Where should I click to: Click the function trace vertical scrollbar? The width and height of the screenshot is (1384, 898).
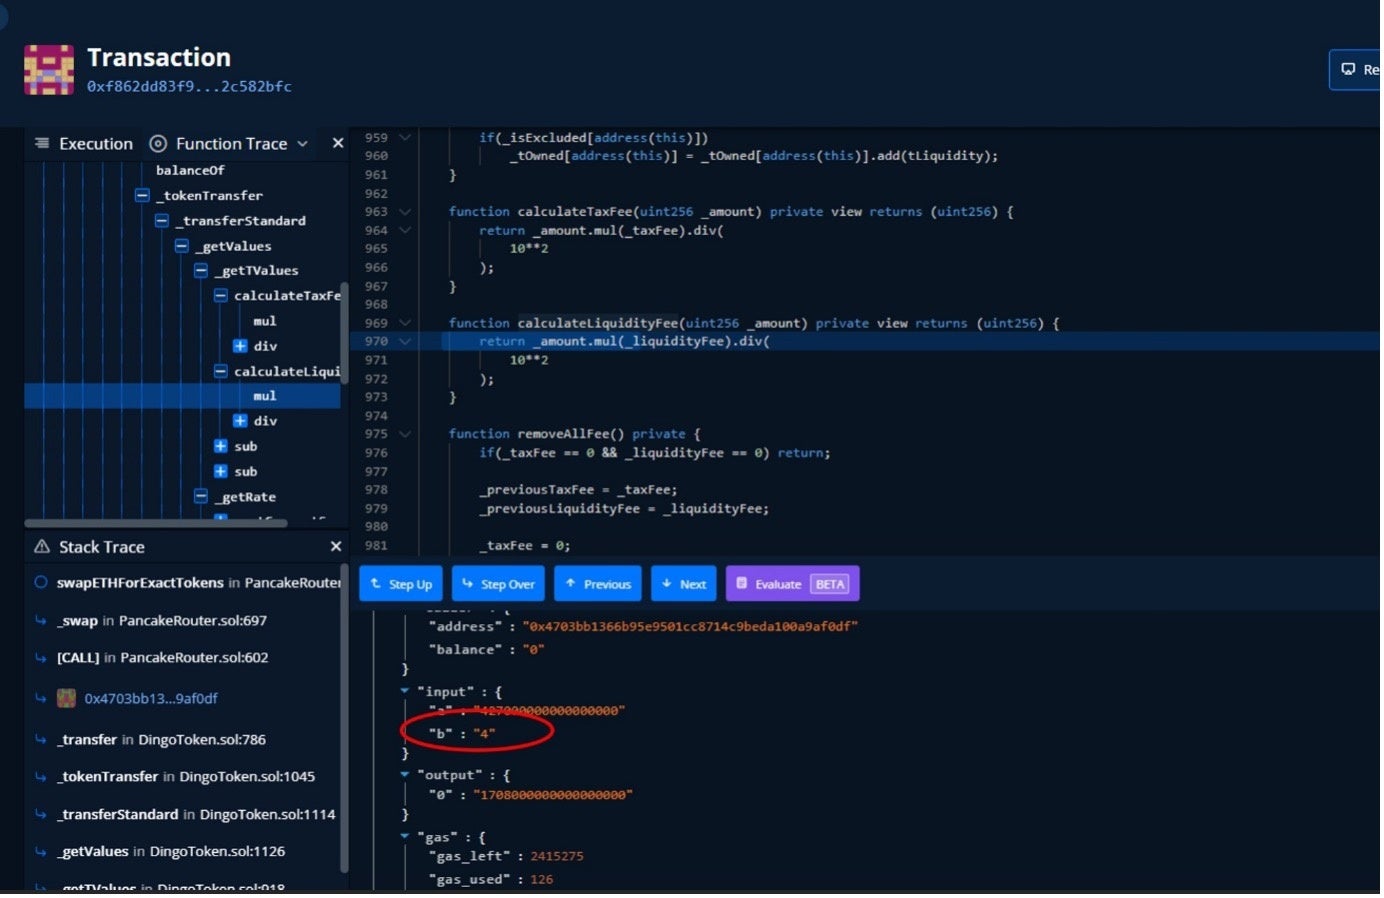coord(344,334)
